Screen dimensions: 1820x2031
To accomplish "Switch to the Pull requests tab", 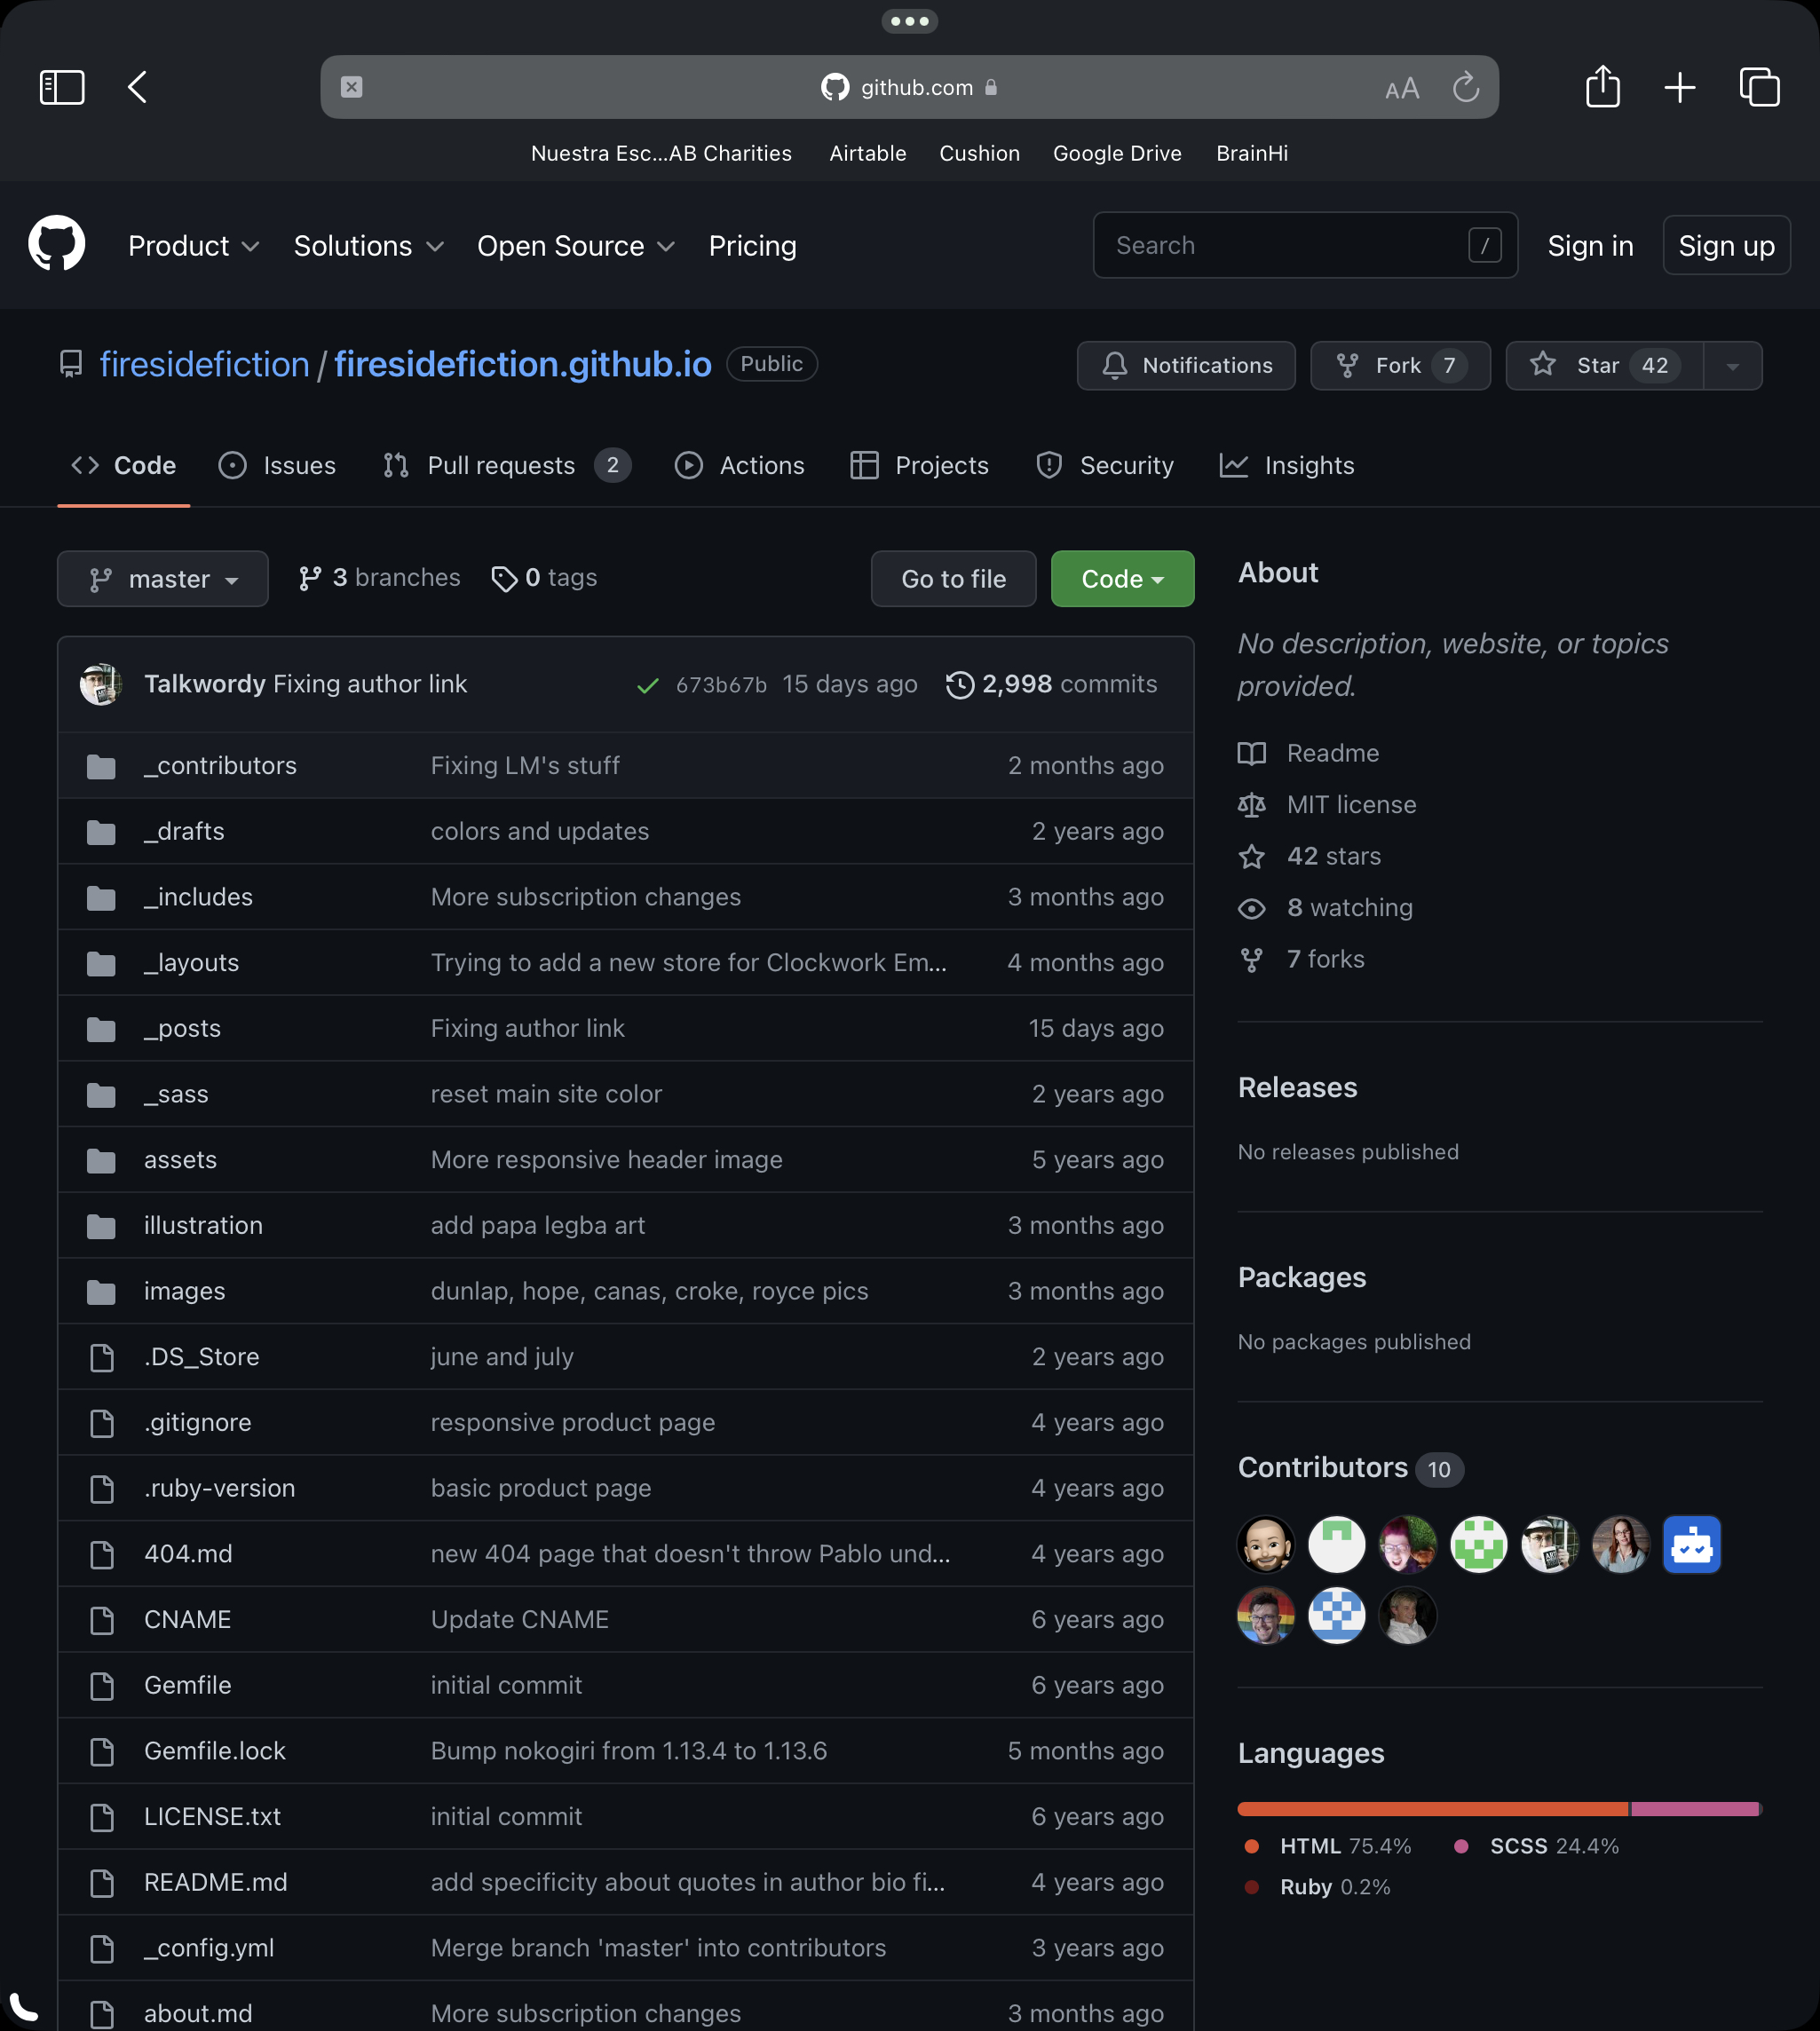I will pos(506,466).
